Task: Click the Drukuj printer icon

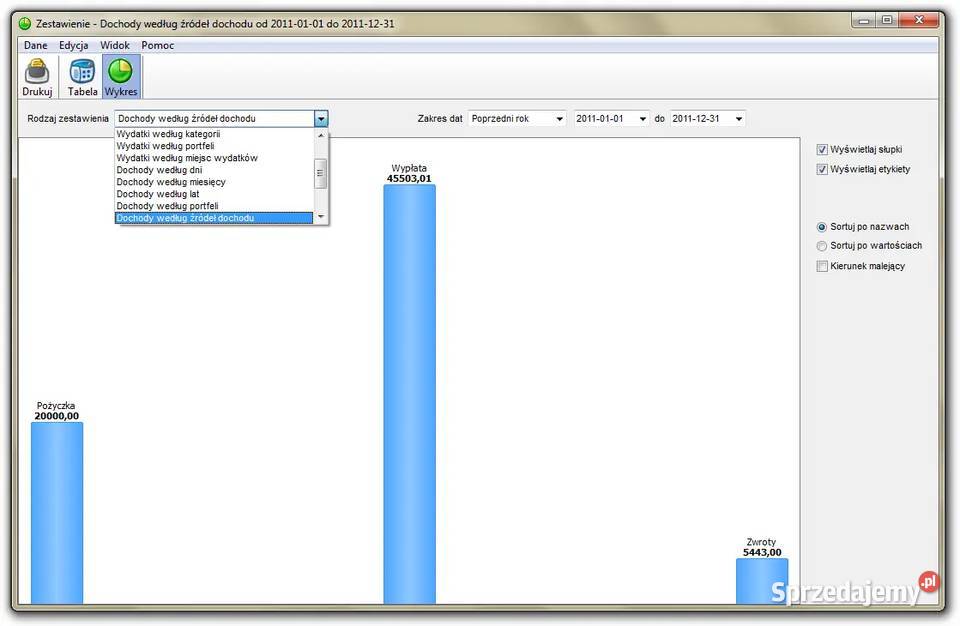Action: (x=37, y=76)
